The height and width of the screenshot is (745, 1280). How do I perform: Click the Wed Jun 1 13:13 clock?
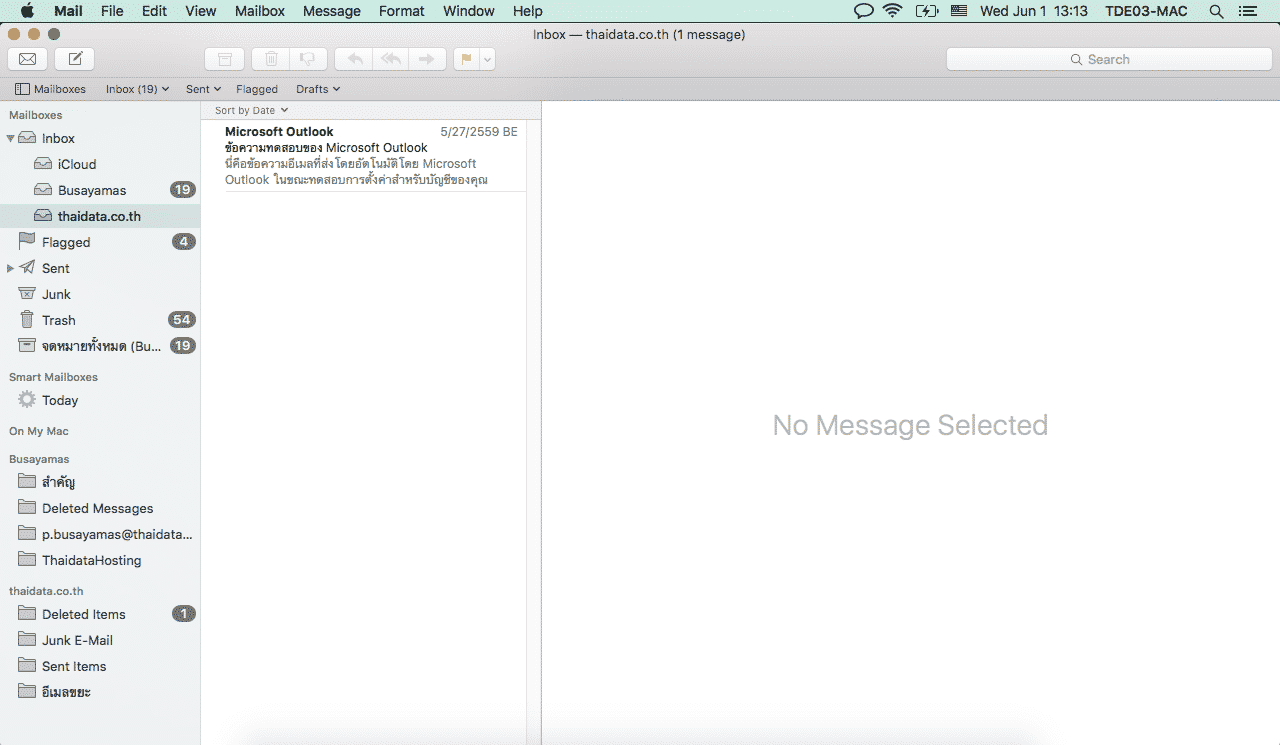tap(1034, 11)
